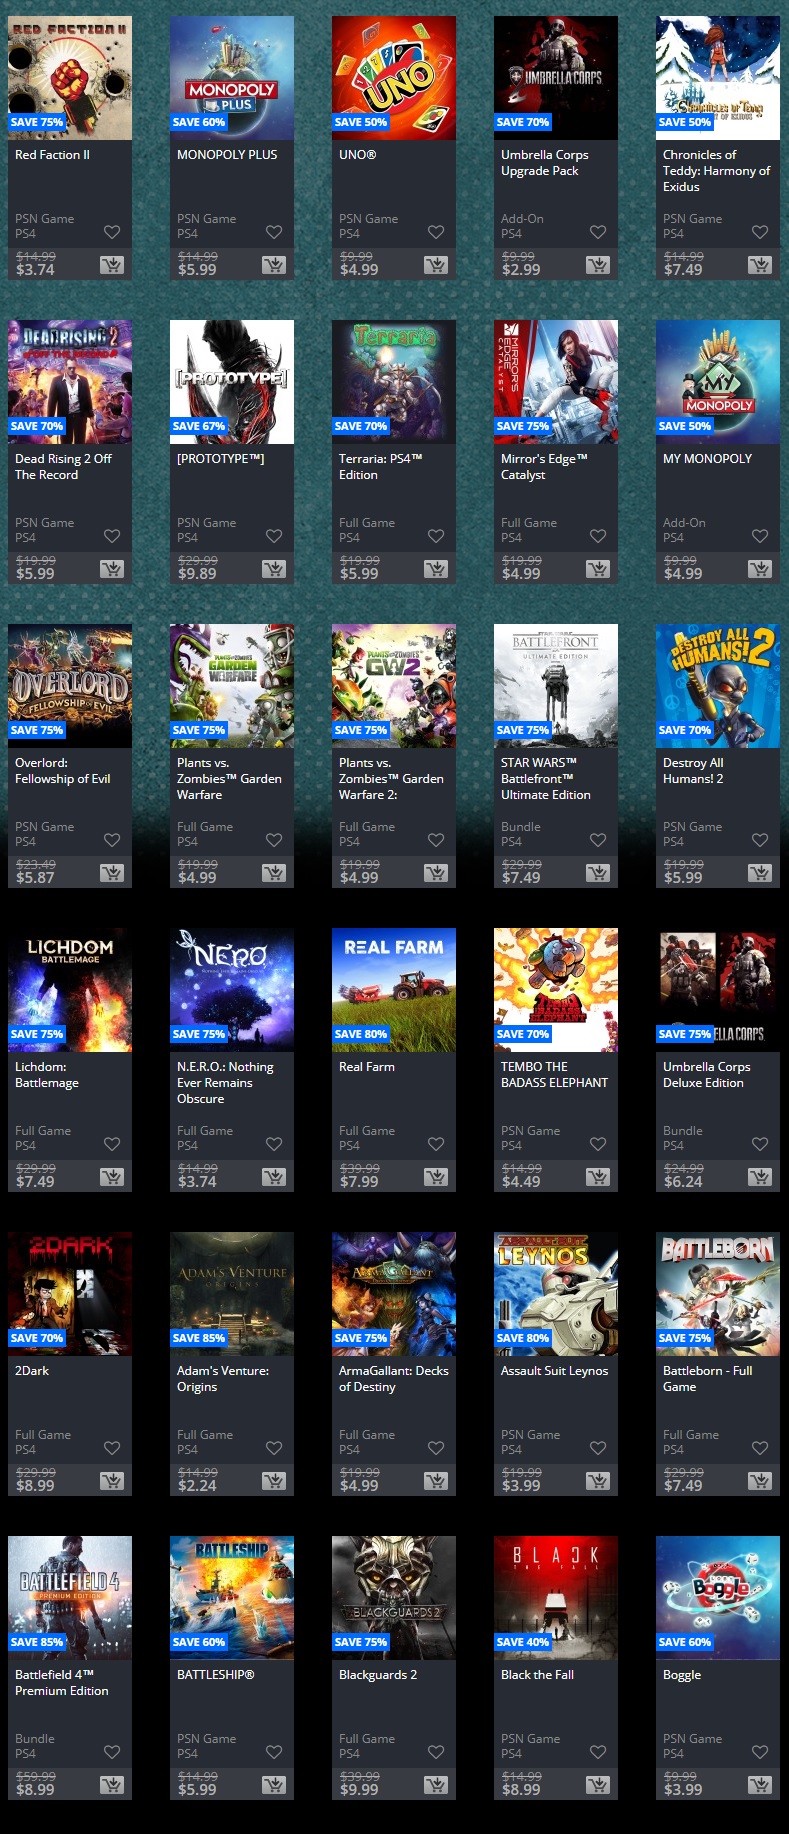Add Lichdom Battlemage to cart
The image size is (789, 1834).
point(112,1177)
